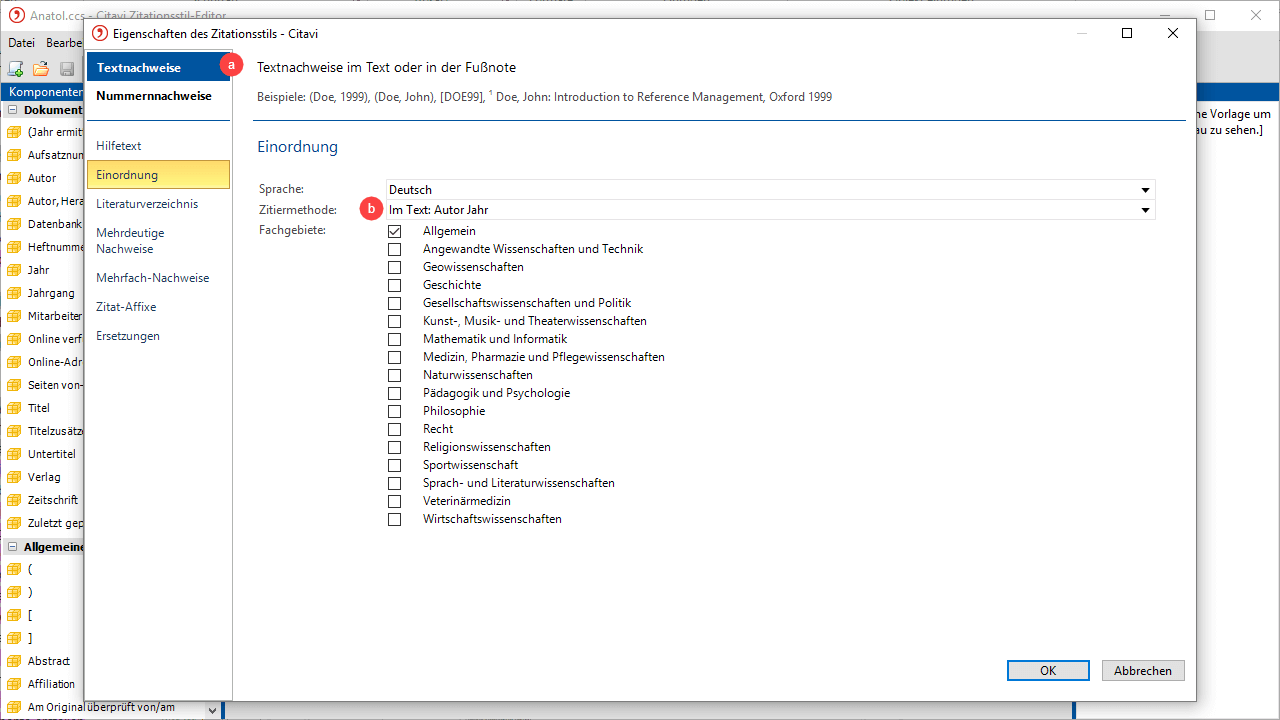The image size is (1280, 720).
Task: Click the Jahrgang component icon
Action: point(14,293)
